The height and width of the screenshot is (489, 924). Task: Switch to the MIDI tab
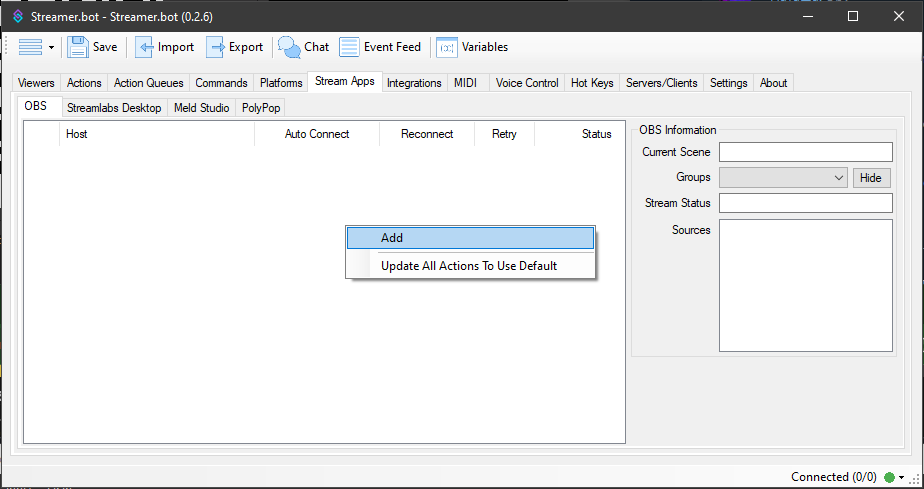click(466, 83)
